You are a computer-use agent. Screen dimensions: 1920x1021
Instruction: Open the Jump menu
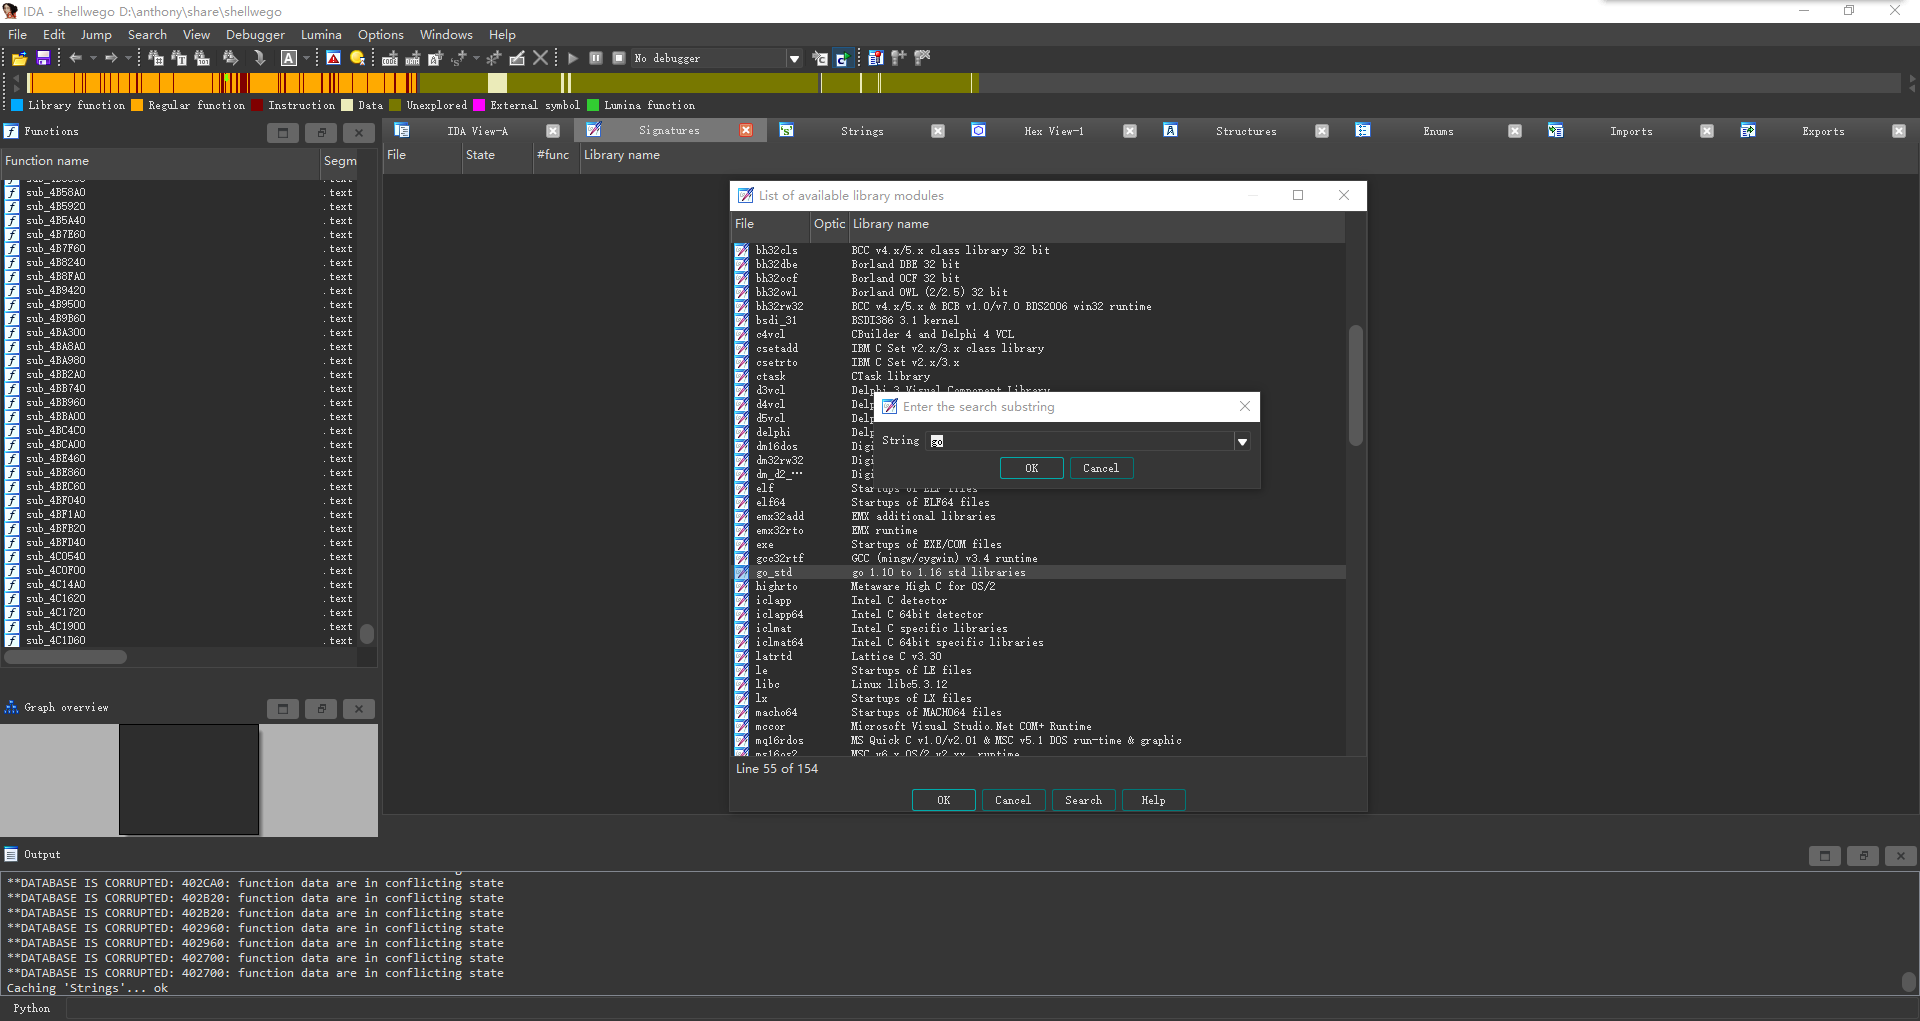click(x=96, y=34)
